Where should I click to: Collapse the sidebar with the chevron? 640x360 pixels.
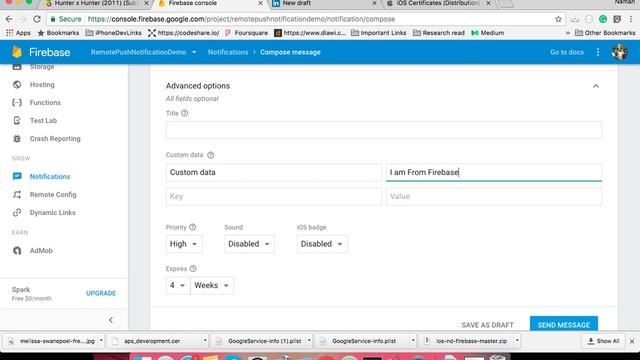pos(111,320)
